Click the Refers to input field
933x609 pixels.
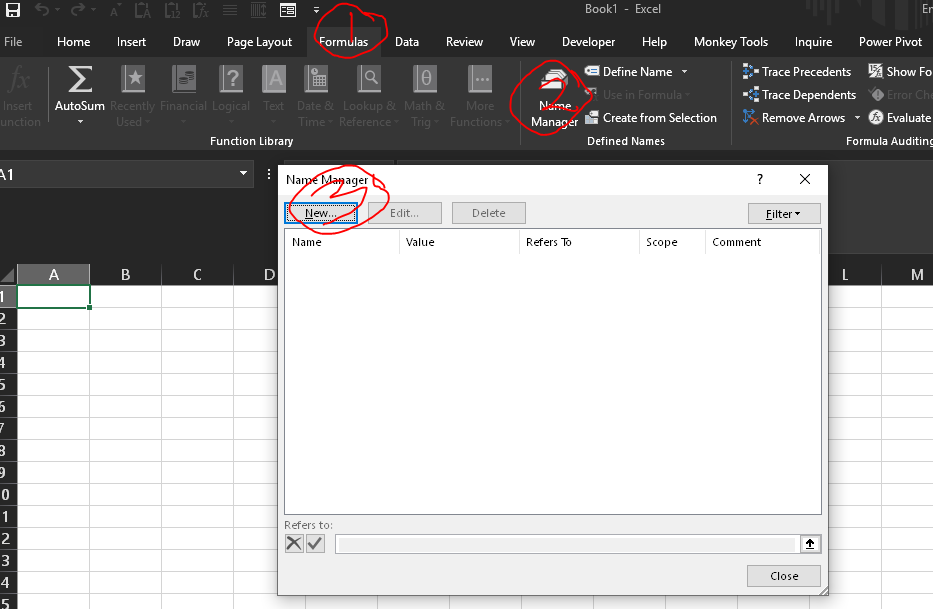point(566,544)
